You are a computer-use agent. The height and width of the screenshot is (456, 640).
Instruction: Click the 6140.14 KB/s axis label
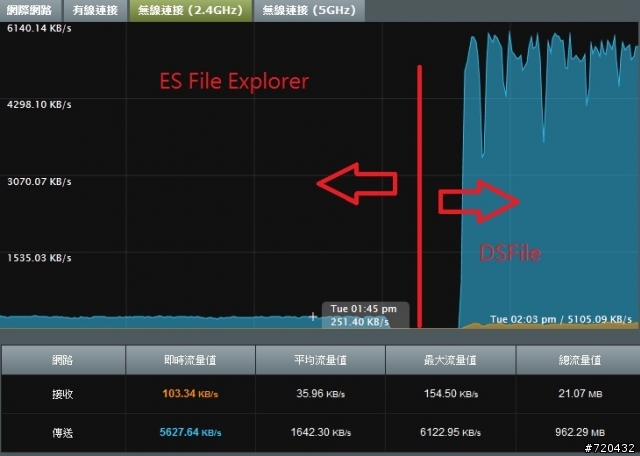click(x=39, y=29)
